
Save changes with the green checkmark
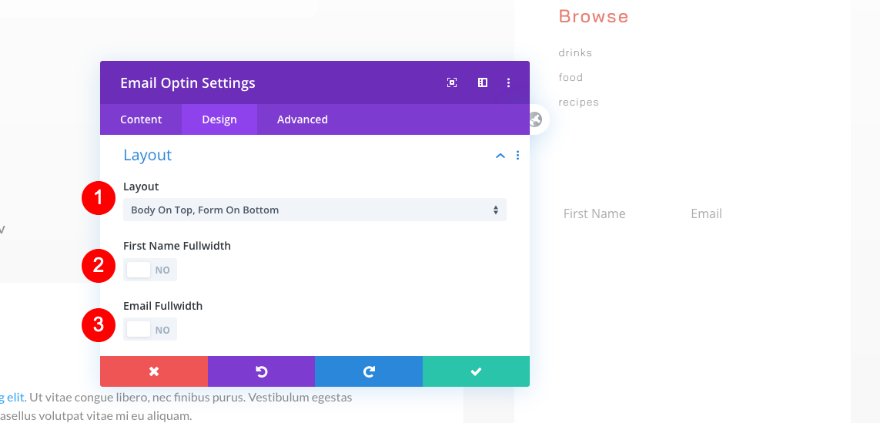[x=476, y=371]
